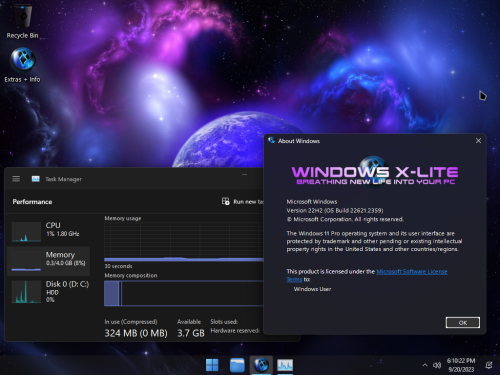500x375 pixels.
Task: Click Run new task icon in Task Manager
Action: (x=226, y=201)
